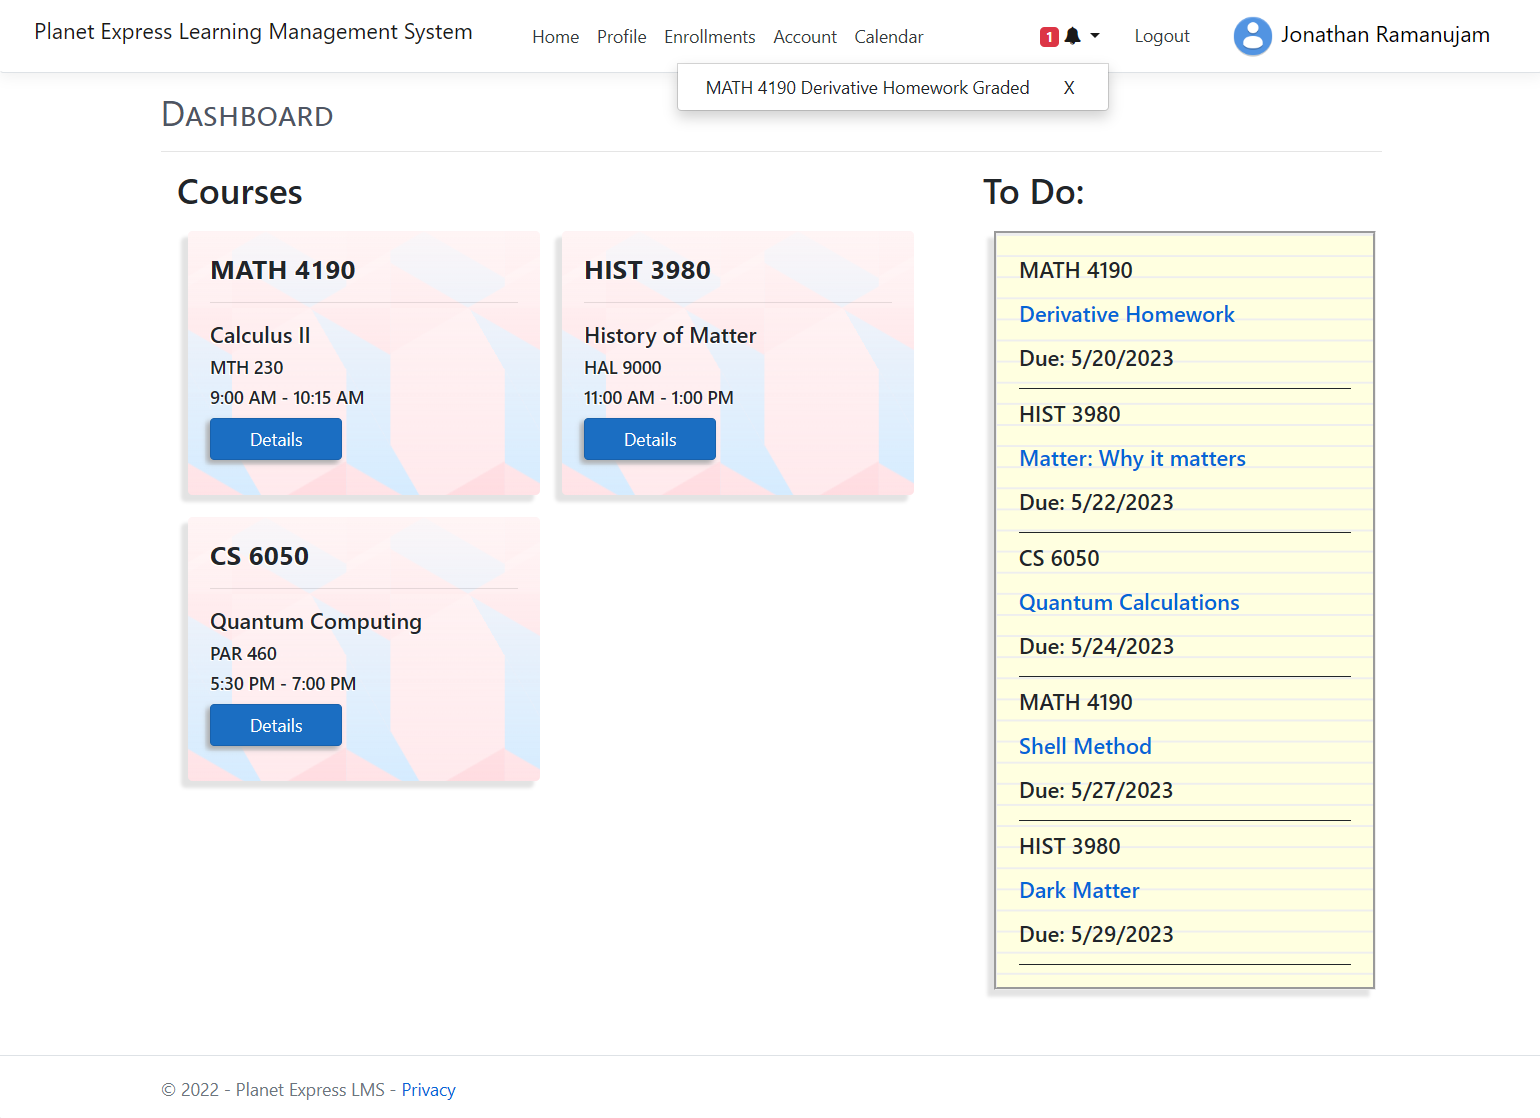Open the Profile menu item
The width and height of the screenshot is (1540, 1118).
click(621, 37)
